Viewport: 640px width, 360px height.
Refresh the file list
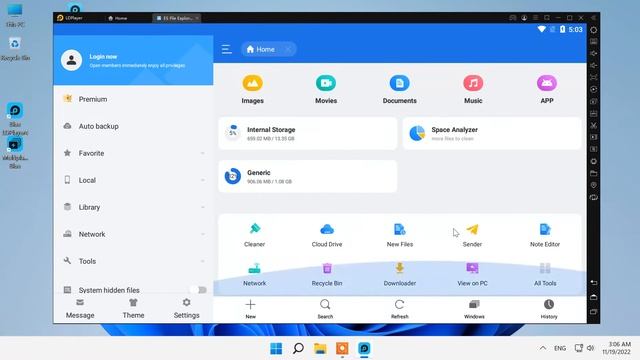tap(400, 309)
